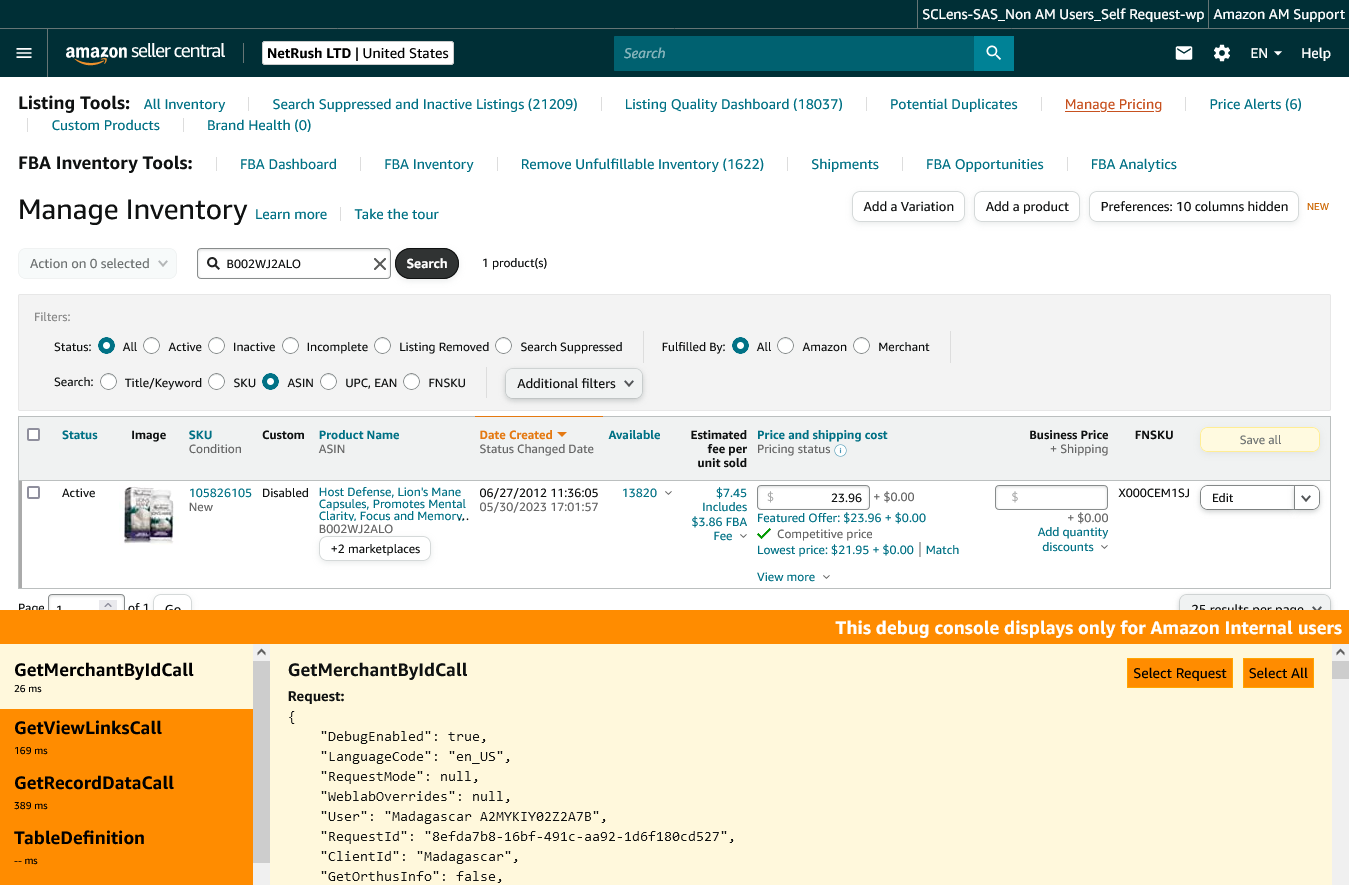The width and height of the screenshot is (1349, 885).
Task: Click the Business Price input field
Action: pyautogui.click(x=1051, y=497)
